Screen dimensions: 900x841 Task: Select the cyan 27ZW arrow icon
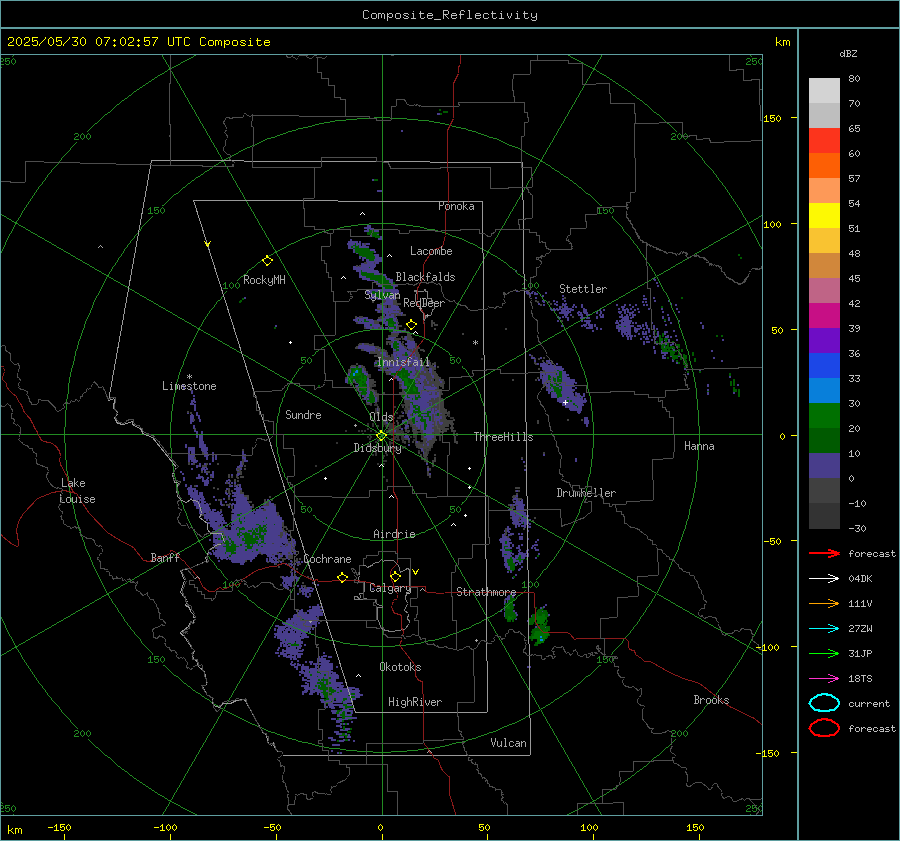click(x=824, y=629)
